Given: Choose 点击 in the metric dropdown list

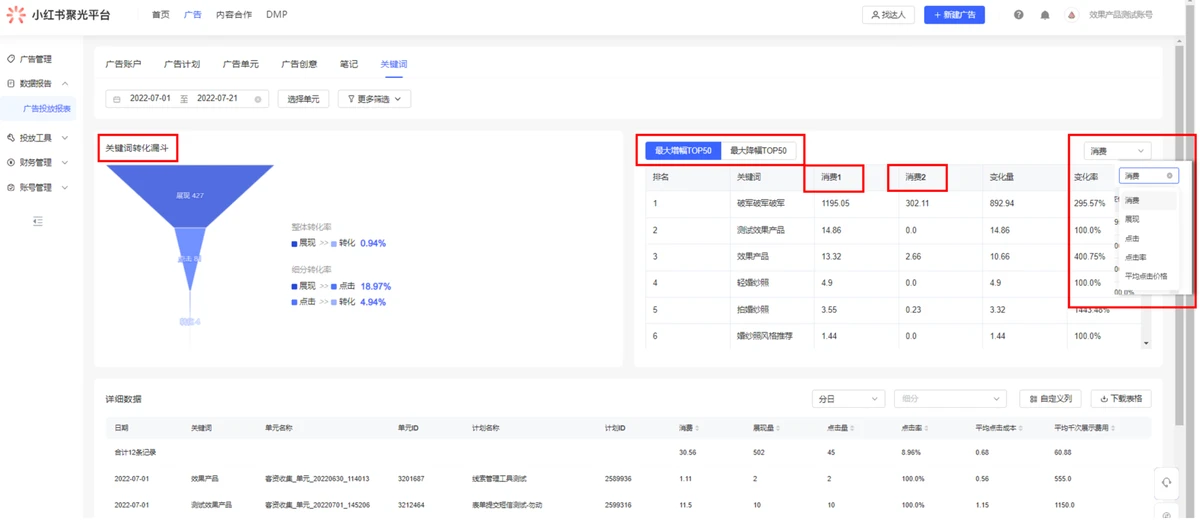Looking at the screenshot, I should (1132, 238).
